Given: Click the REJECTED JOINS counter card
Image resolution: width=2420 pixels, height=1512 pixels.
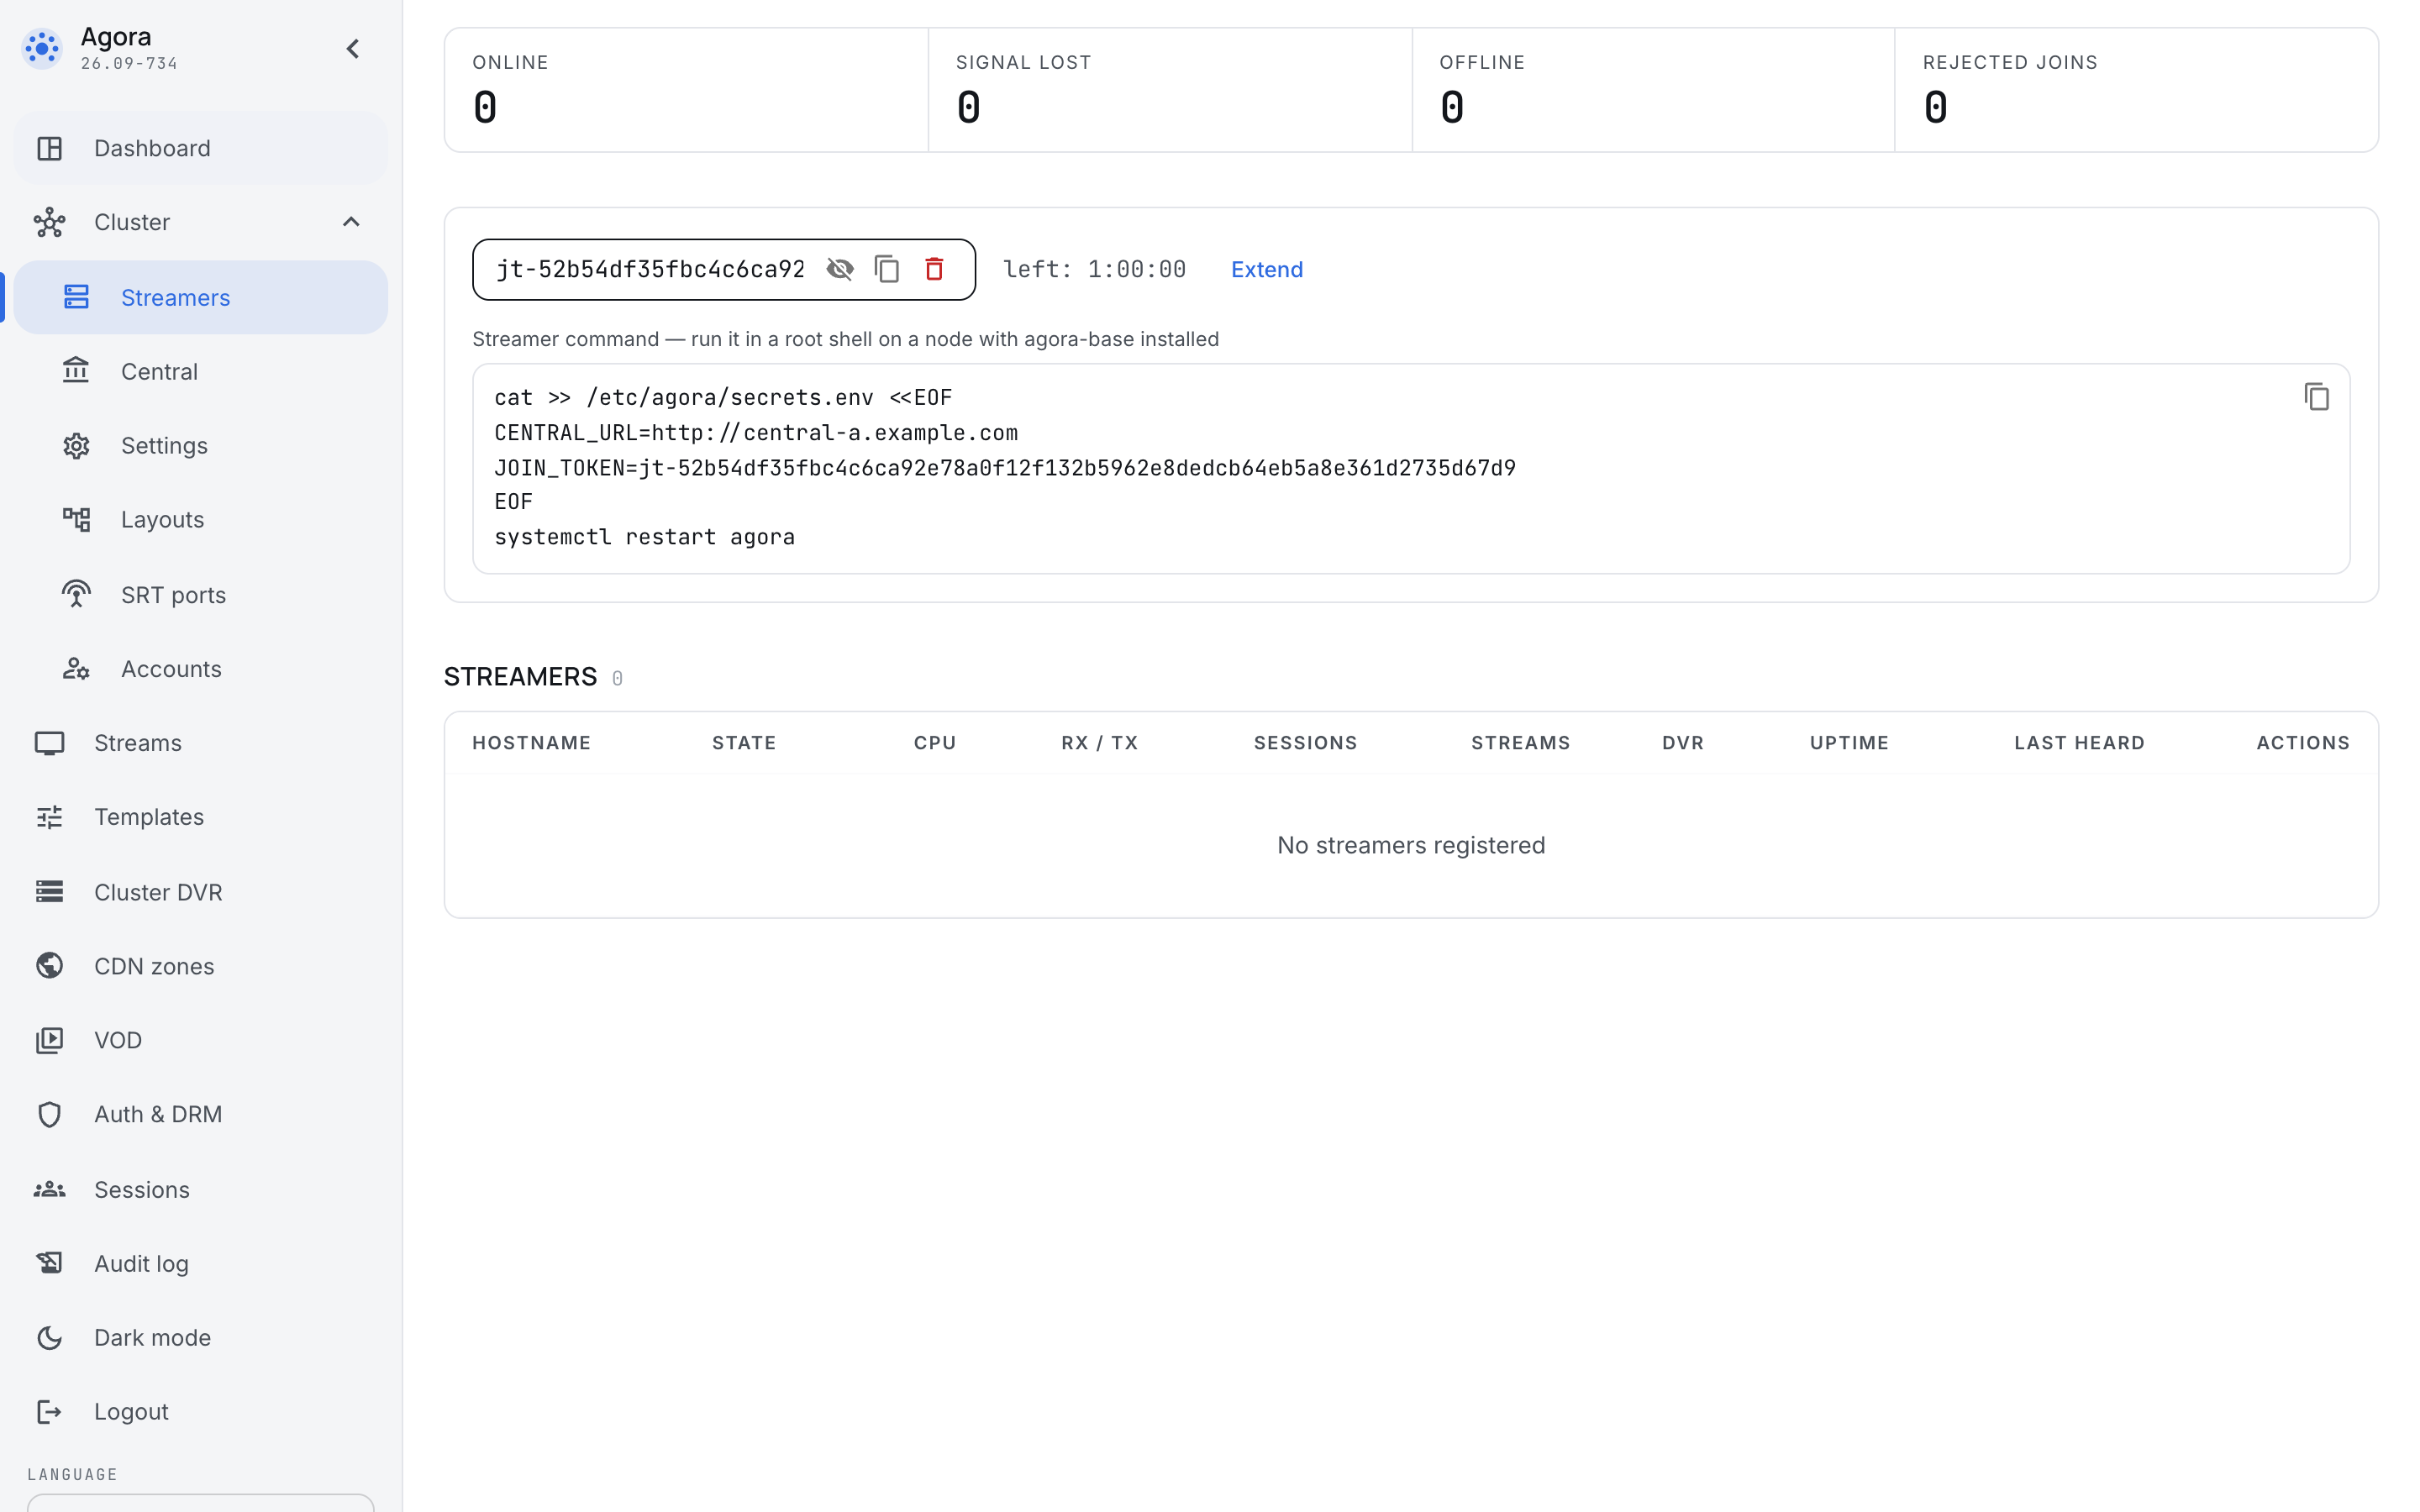Looking at the screenshot, I should click(2136, 90).
